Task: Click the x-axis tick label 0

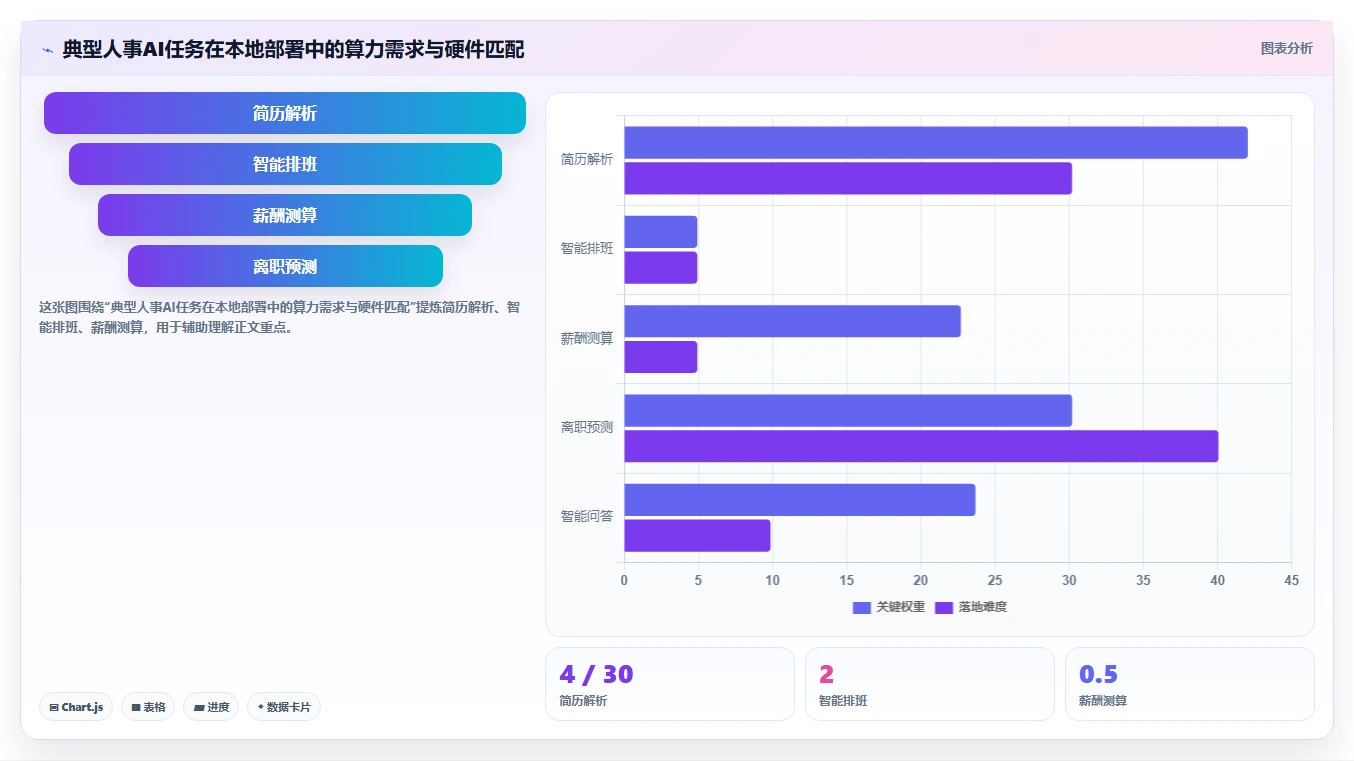Action: [x=624, y=580]
